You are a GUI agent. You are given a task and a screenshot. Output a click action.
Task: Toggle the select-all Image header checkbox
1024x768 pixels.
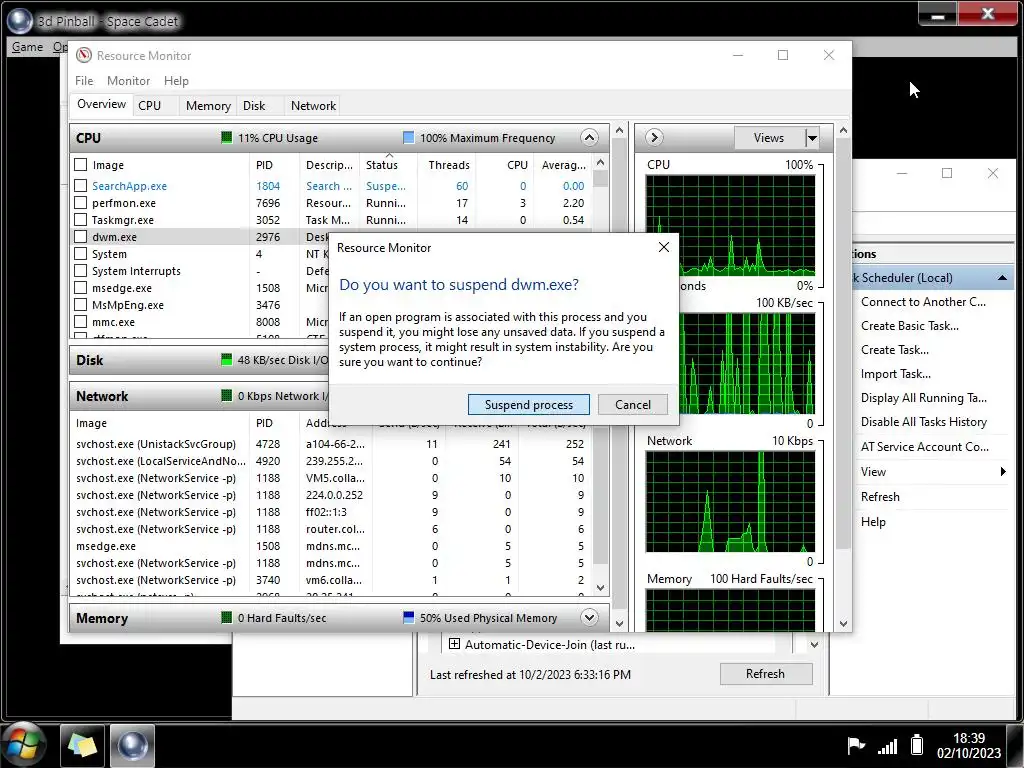[x=80, y=165]
